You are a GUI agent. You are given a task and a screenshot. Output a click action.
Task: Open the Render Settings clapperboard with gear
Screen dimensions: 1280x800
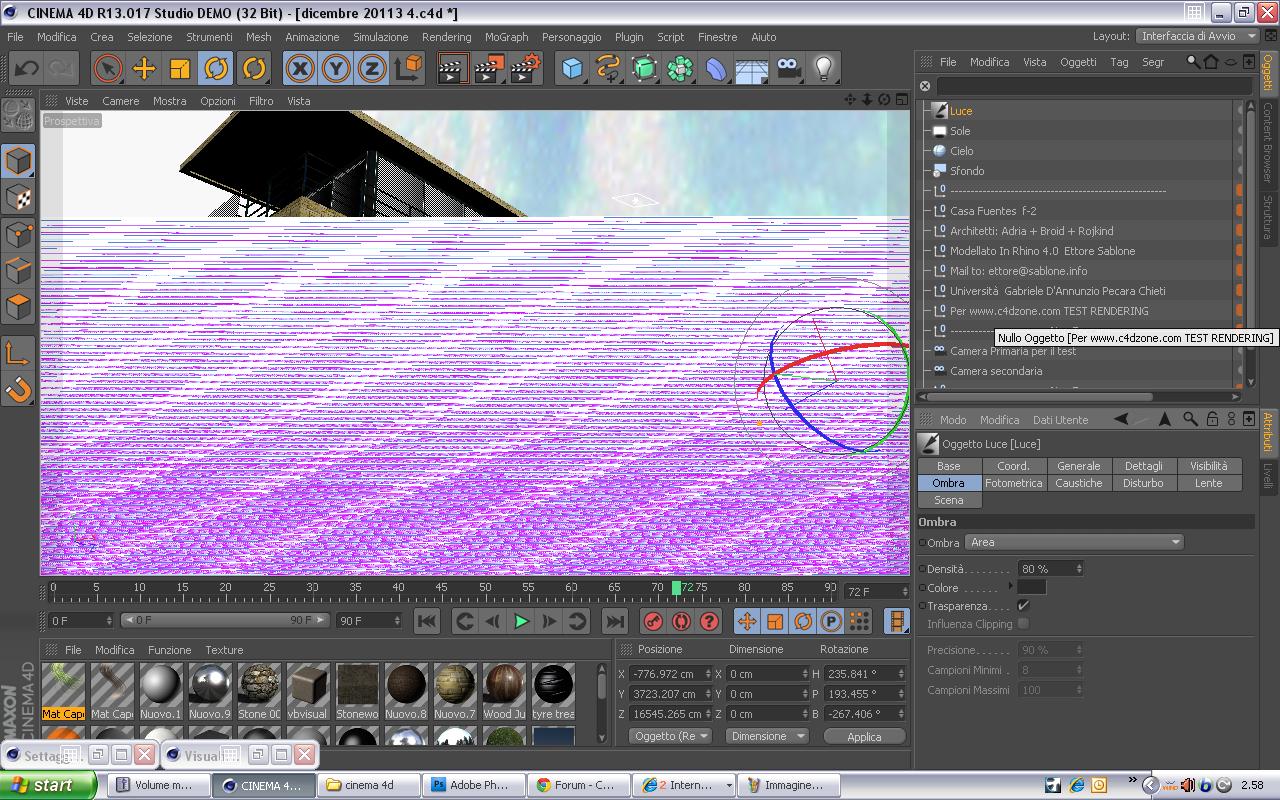pyautogui.click(x=525, y=69)
